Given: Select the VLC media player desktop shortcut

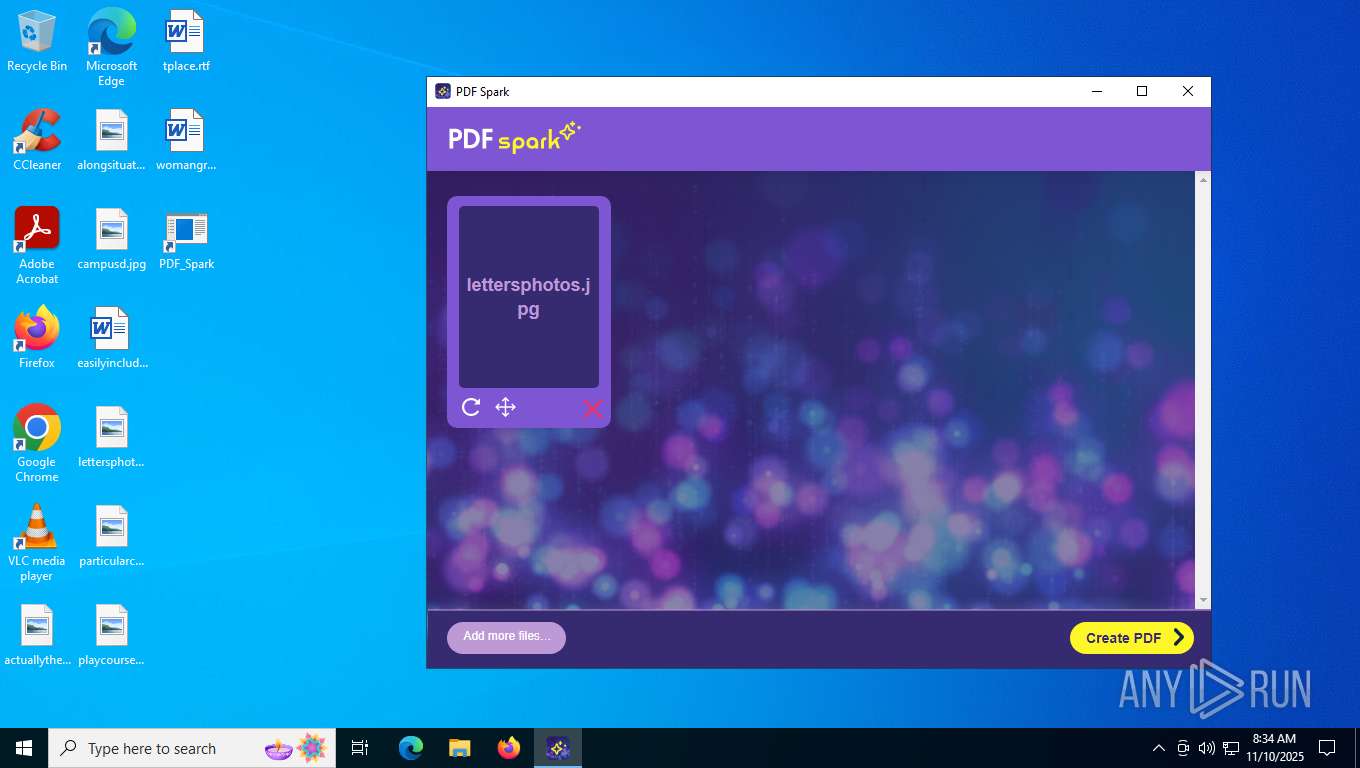Looking at the screenshot, I should [37, 543].
